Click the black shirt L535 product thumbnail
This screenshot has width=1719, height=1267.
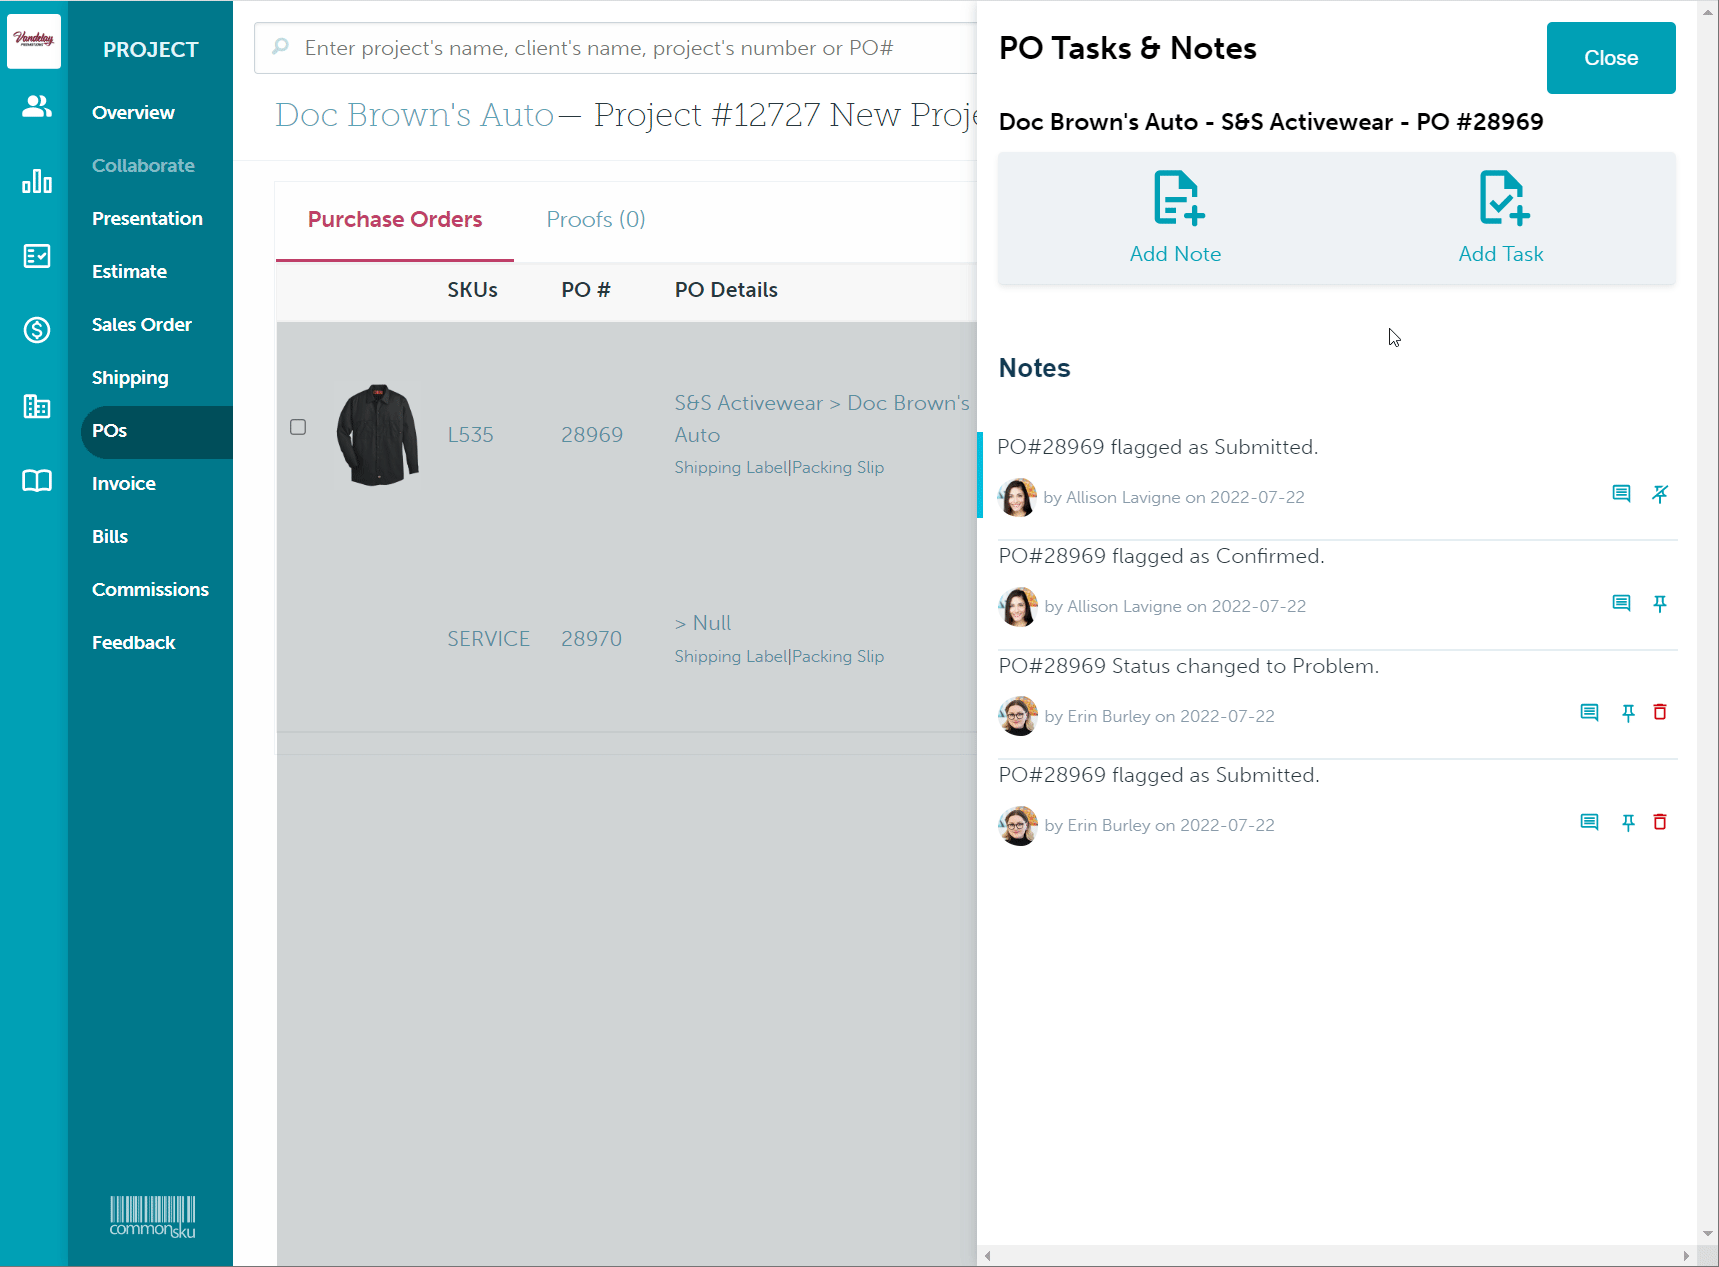[x=377, y=435]
